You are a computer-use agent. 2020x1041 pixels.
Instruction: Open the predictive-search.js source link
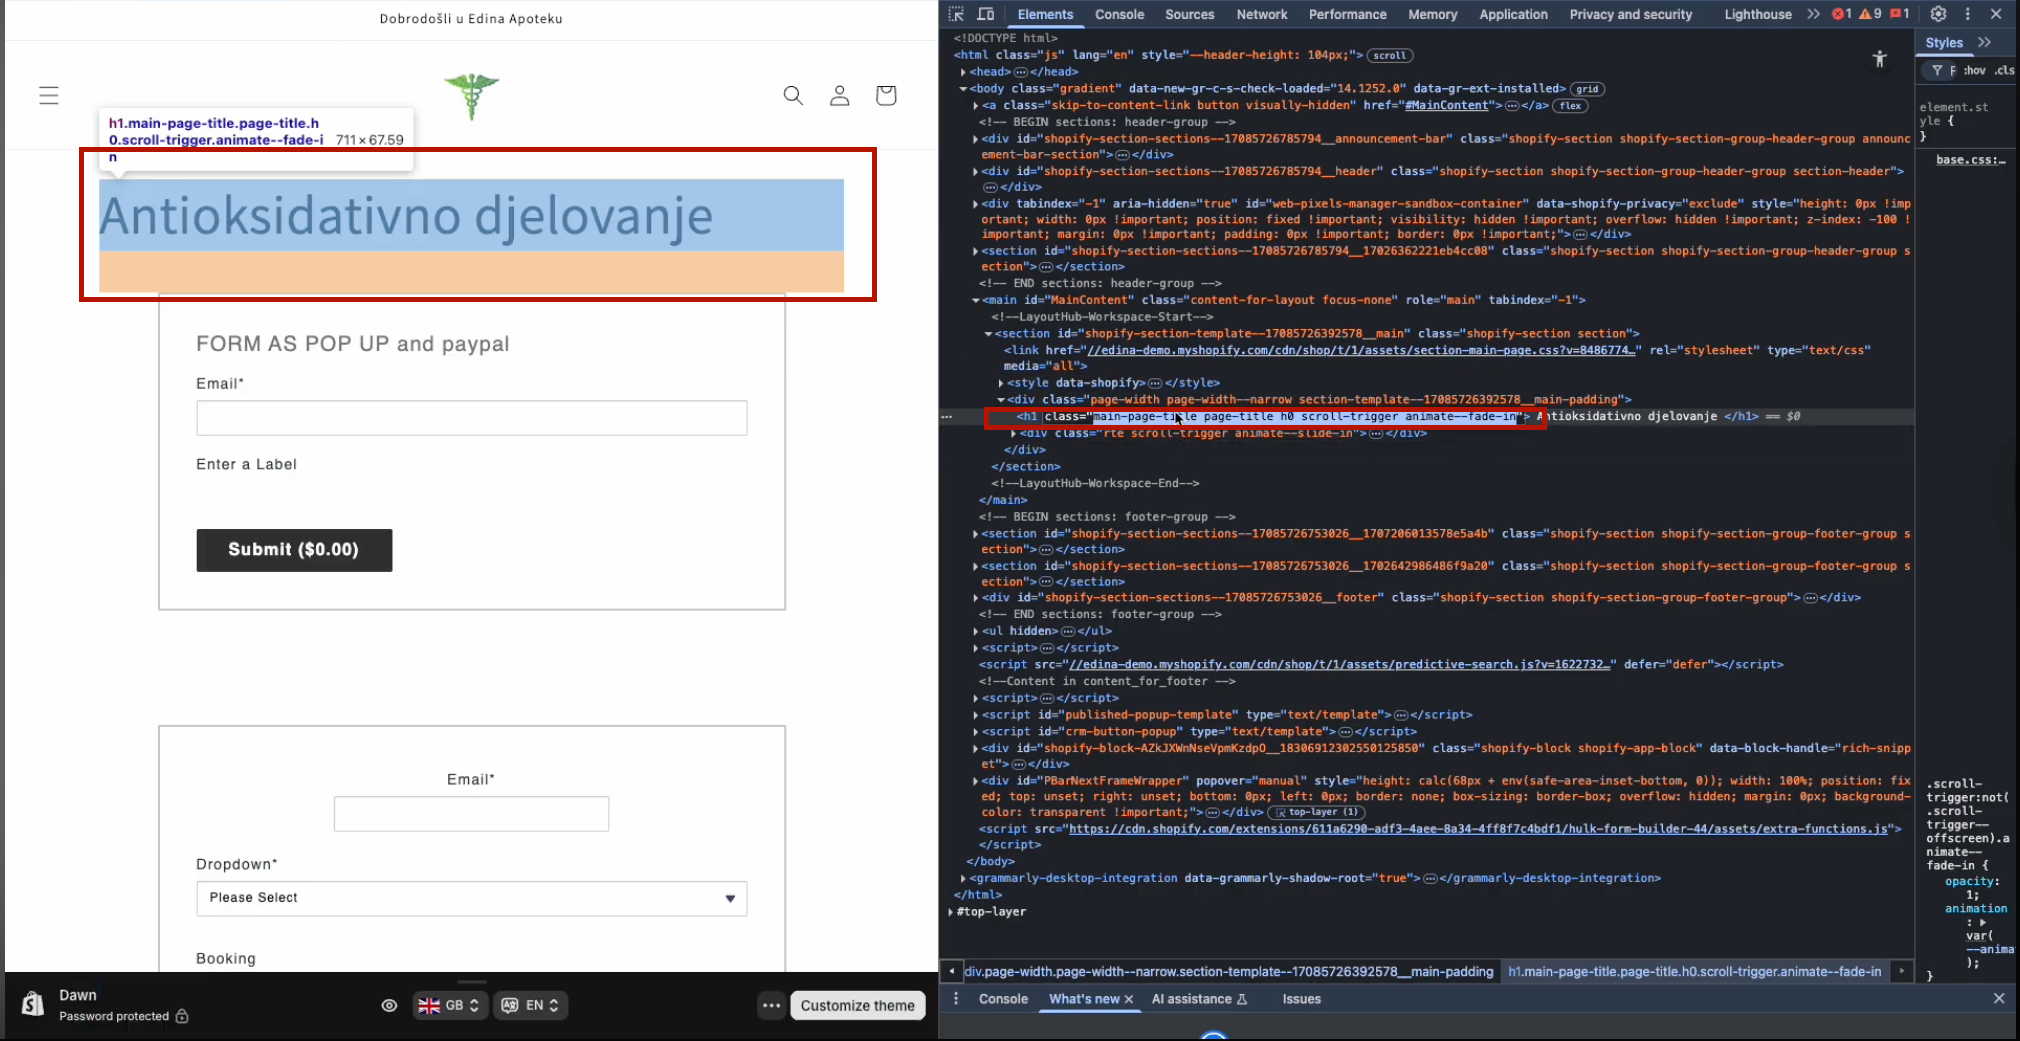[x=1340, y=664]
